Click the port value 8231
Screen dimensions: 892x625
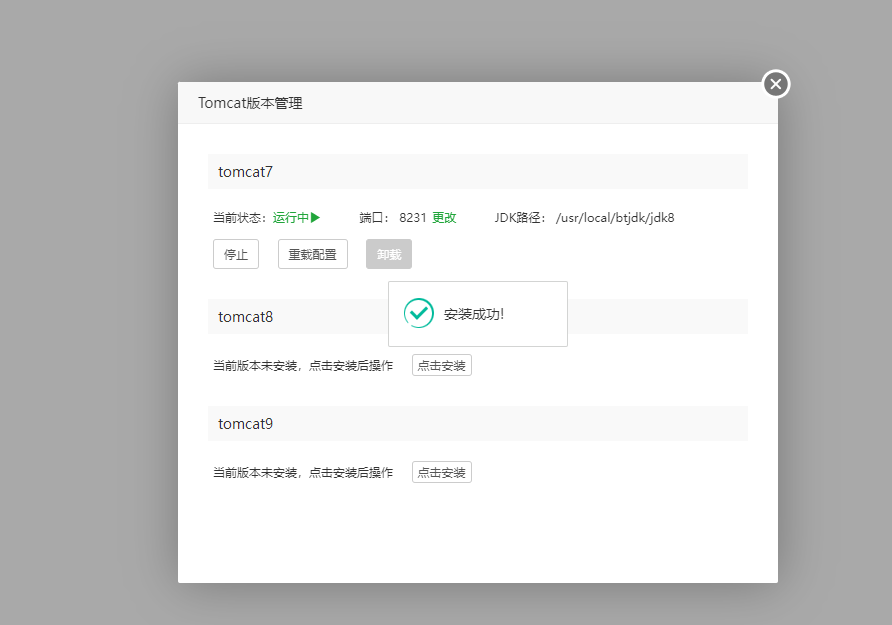413,218
